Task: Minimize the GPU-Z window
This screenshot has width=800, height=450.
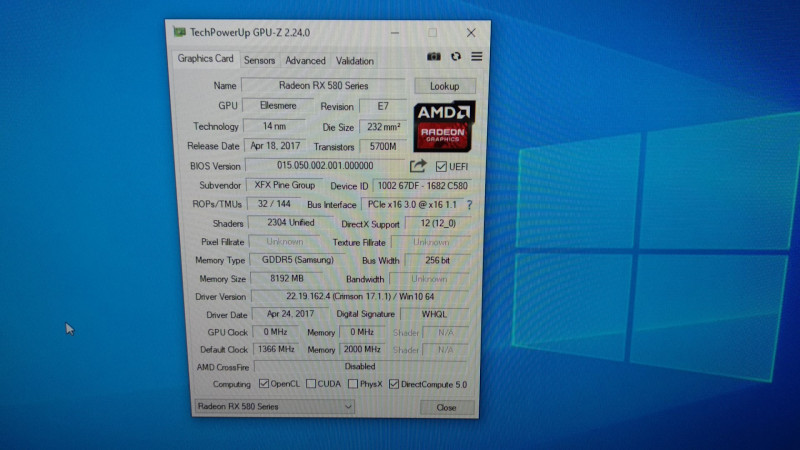Action: pos(395,33)
